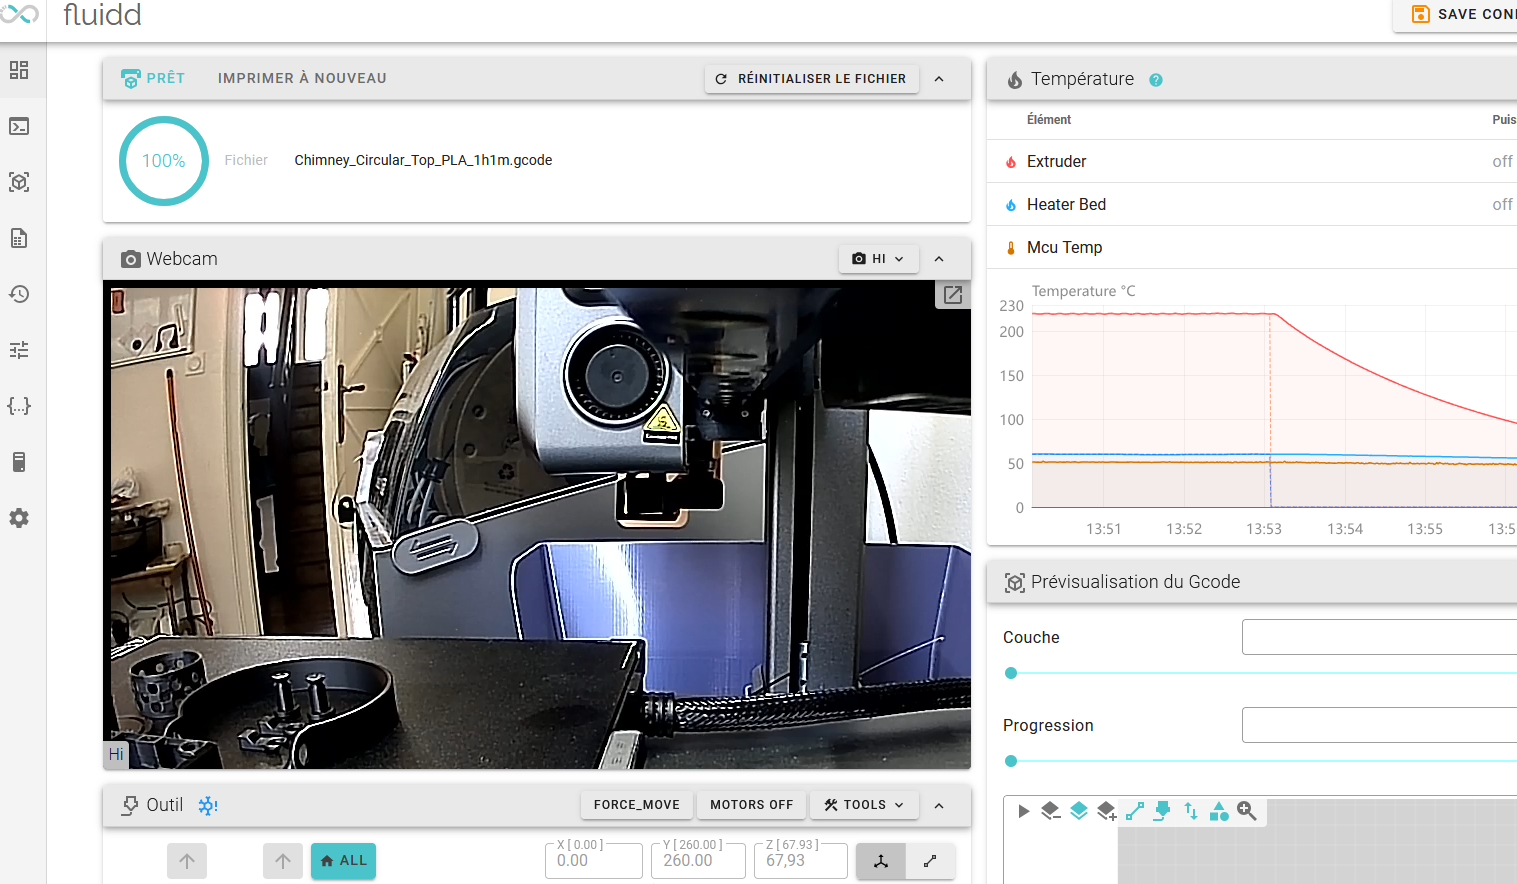Open the print history sidebar icon
Viewport: 1517px width, 884px height.
19,294
